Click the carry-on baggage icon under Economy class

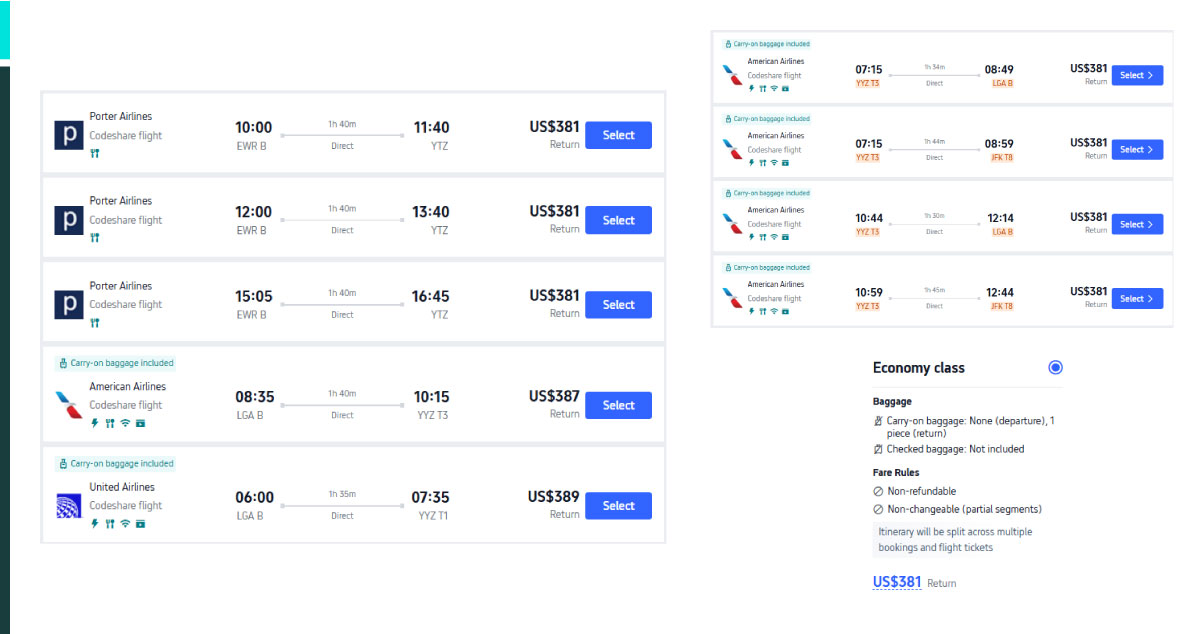click(x=878, y=421)
